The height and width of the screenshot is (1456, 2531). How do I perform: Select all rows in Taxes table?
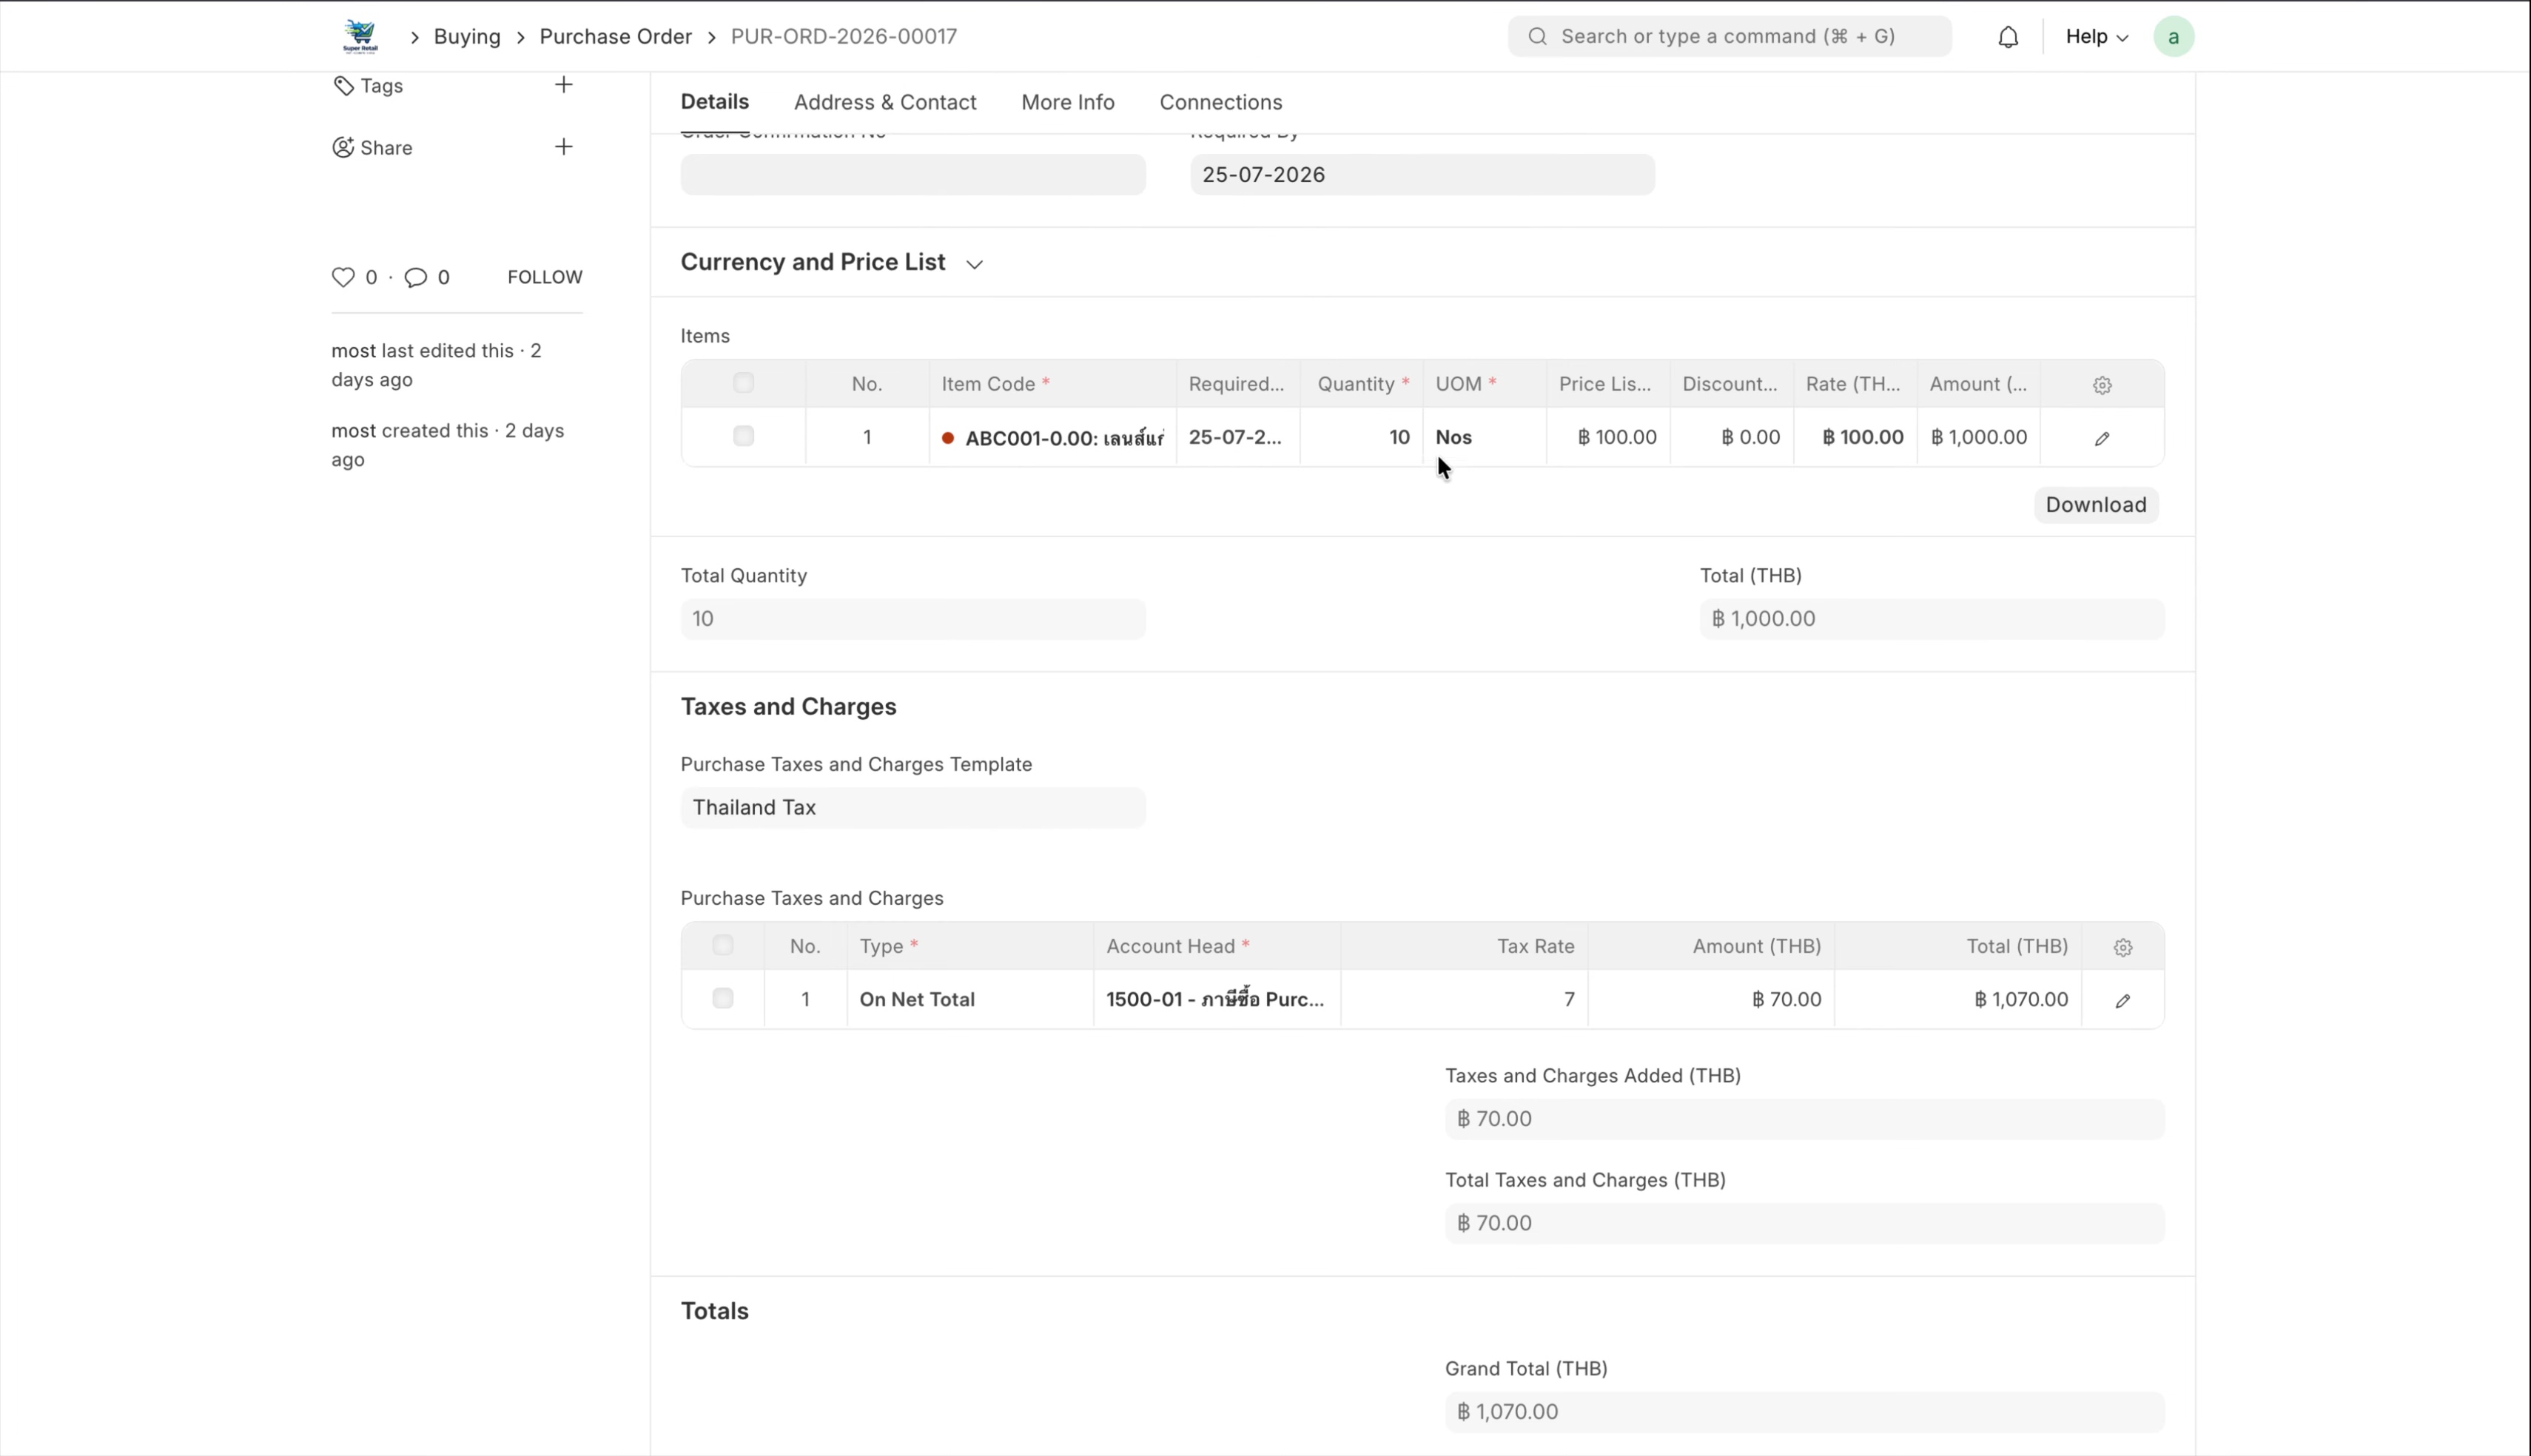(723, 945)
